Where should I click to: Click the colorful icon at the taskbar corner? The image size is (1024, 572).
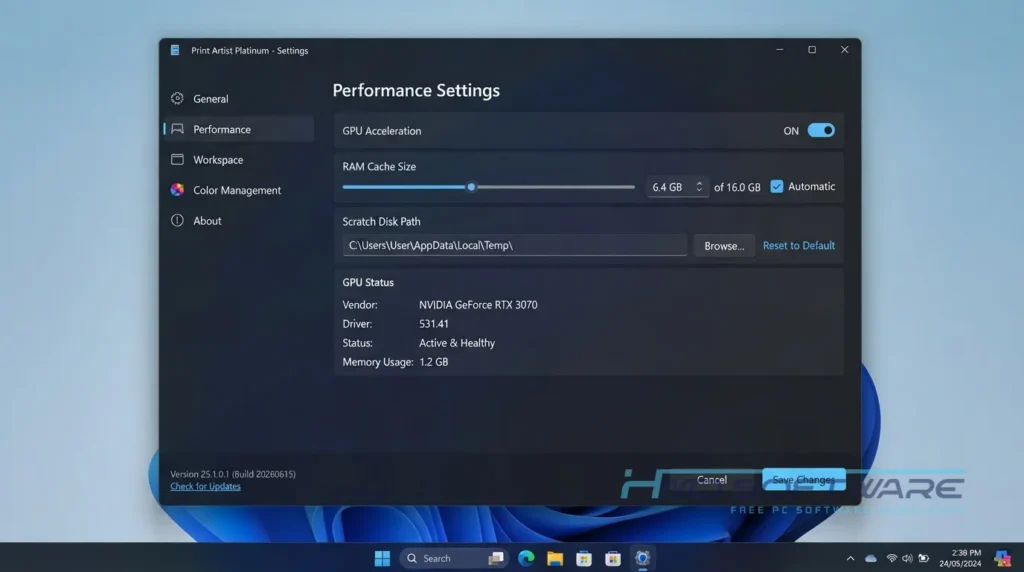tap(1002, 558)
